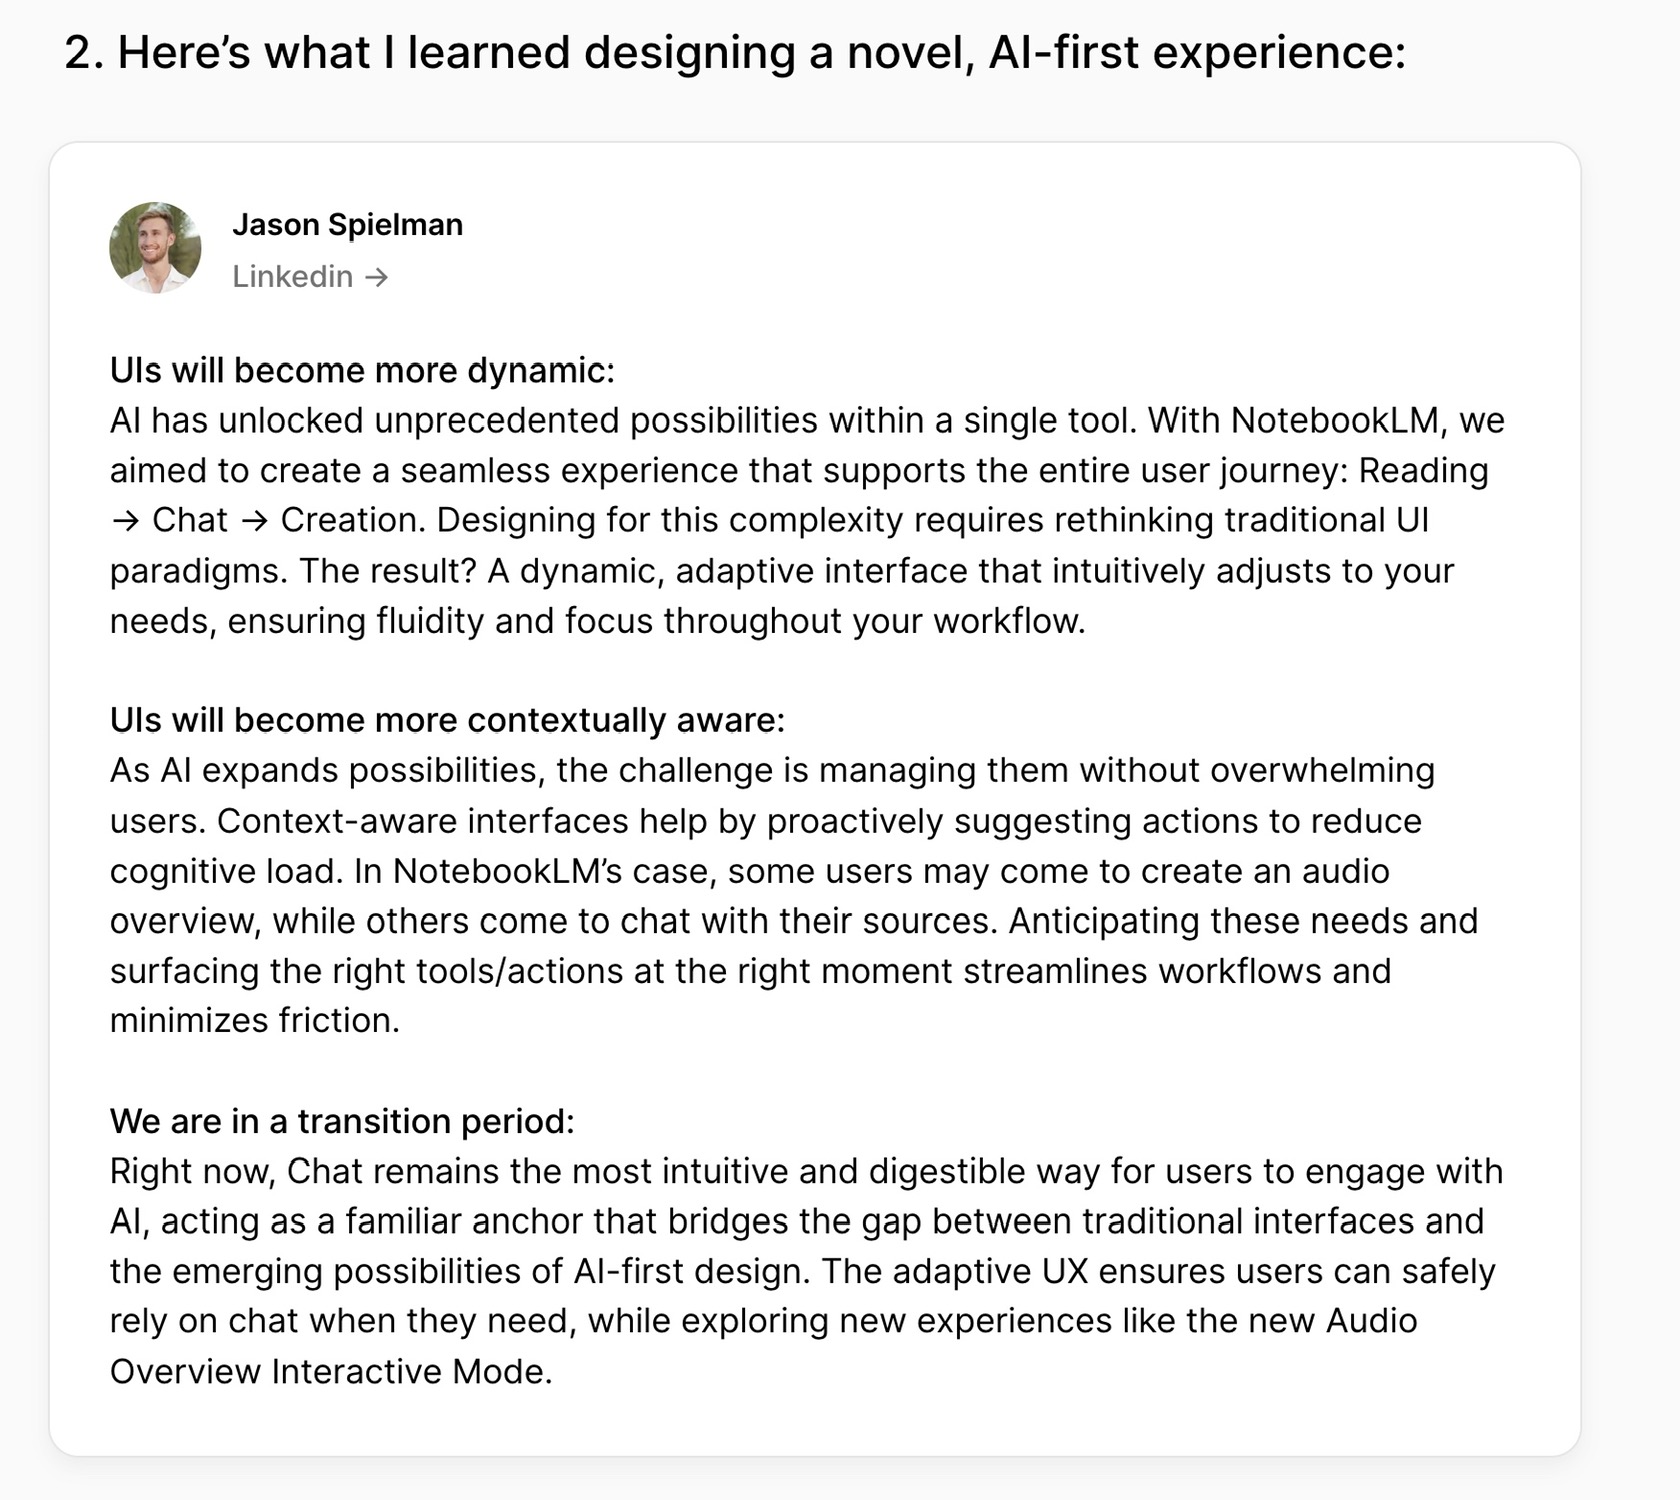Click the phrase "AI-first design" in the last paragraph
This screenshot has width=1680, height=1500.
coord(691,1272)
